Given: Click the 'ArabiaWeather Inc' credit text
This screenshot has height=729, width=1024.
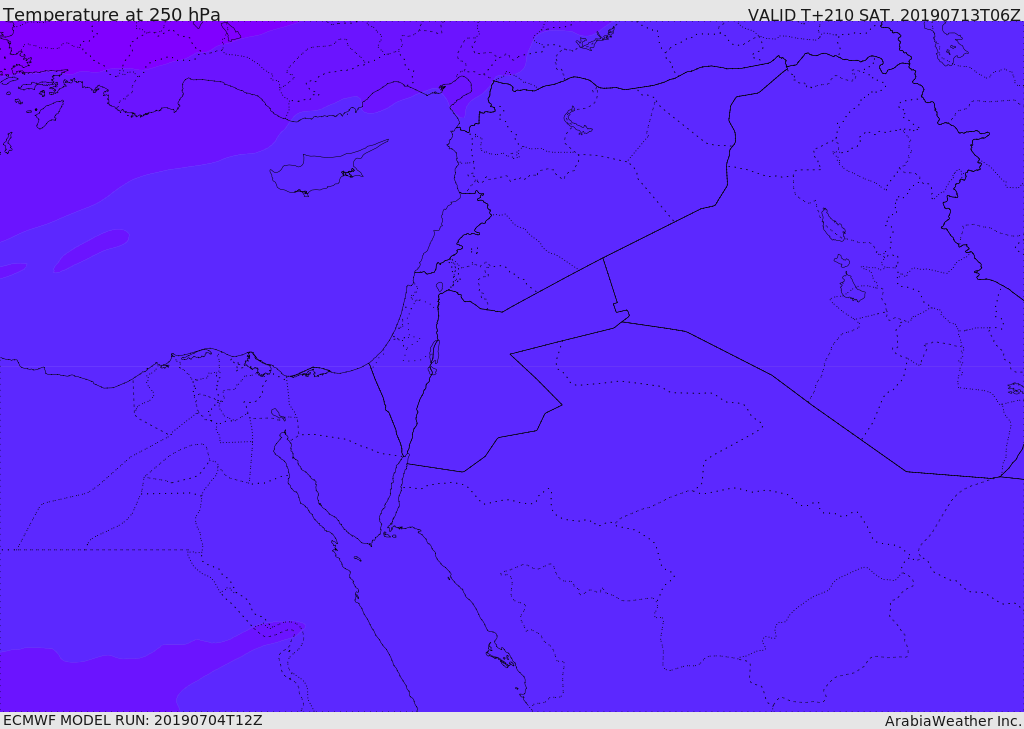Looking at the screenshot, I should point(952,721).
